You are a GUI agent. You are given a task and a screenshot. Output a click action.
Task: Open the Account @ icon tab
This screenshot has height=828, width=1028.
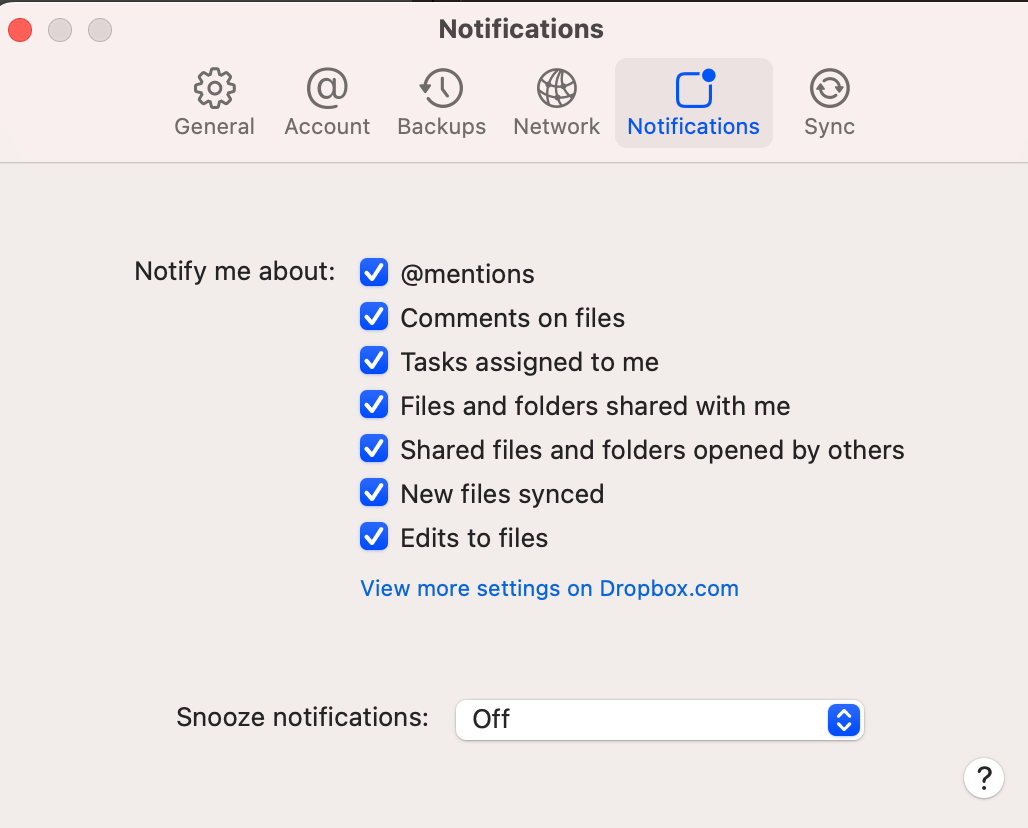pos(327,88)
